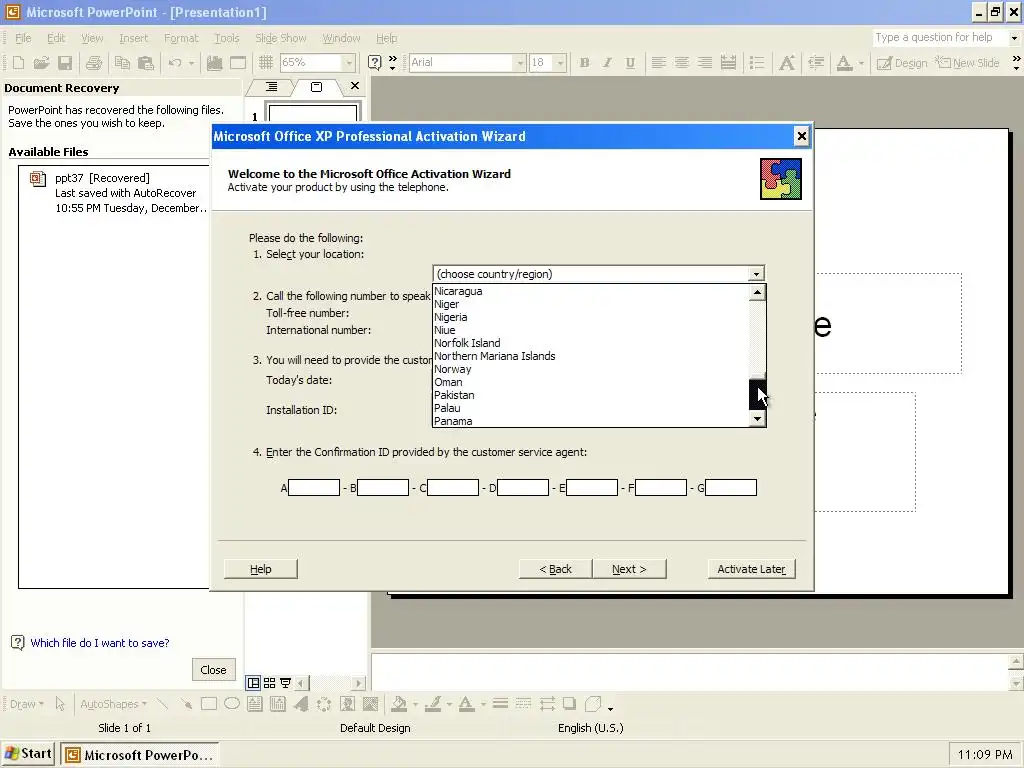1024x768 pixels.
Task: Switch to the Outline tab in slides pane
Action: [x=272, y=87]
